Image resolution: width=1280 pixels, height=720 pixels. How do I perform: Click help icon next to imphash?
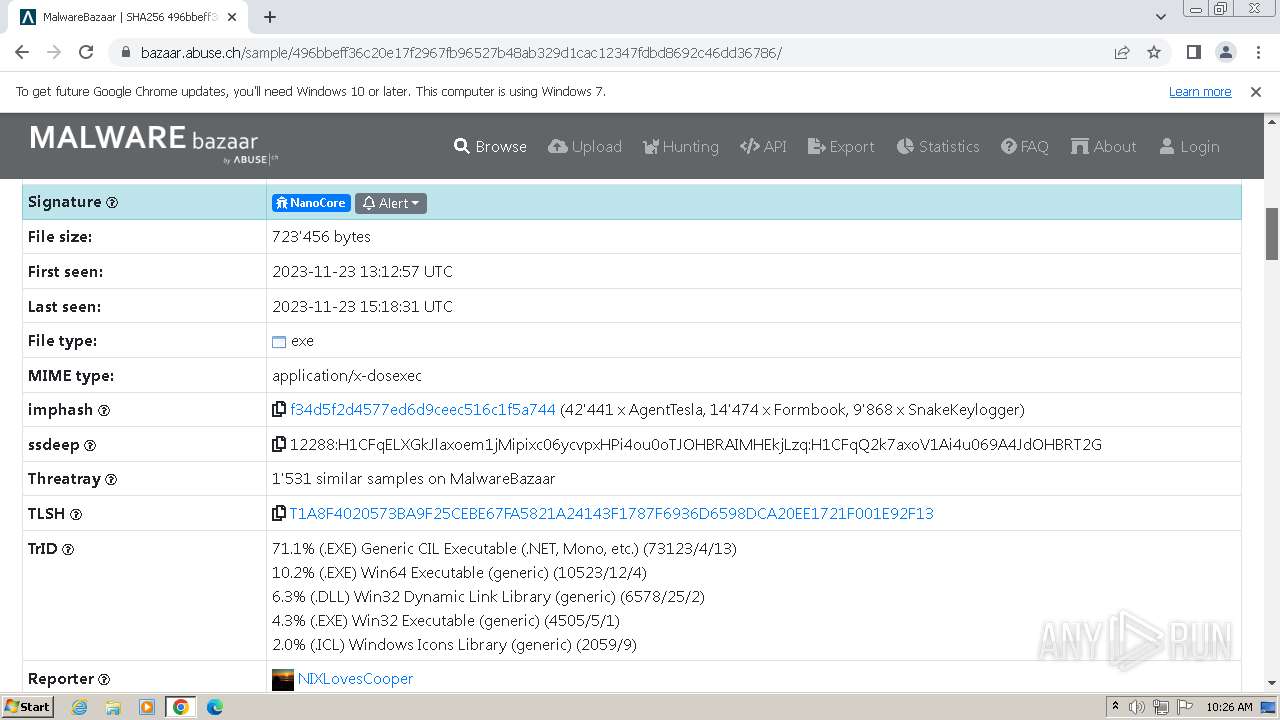tap(103, 410)
